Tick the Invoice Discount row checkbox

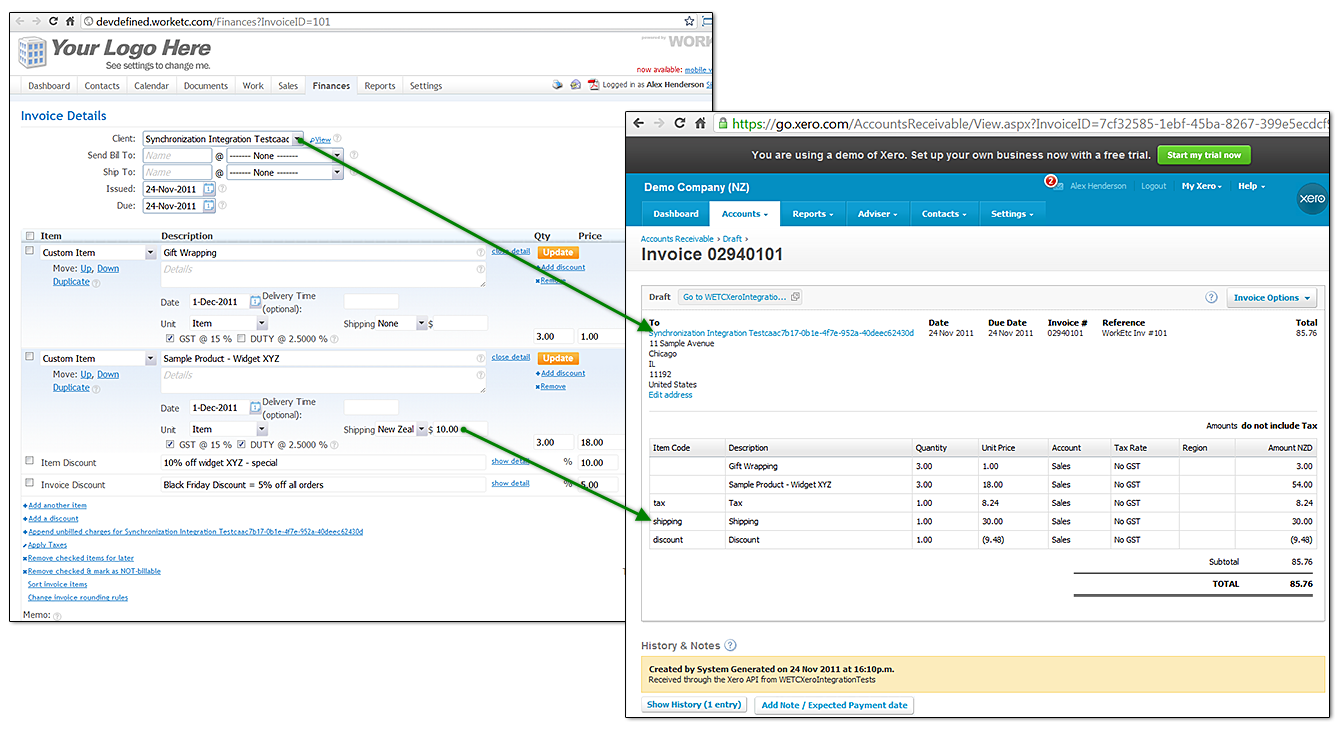click(x=29, y=484)
